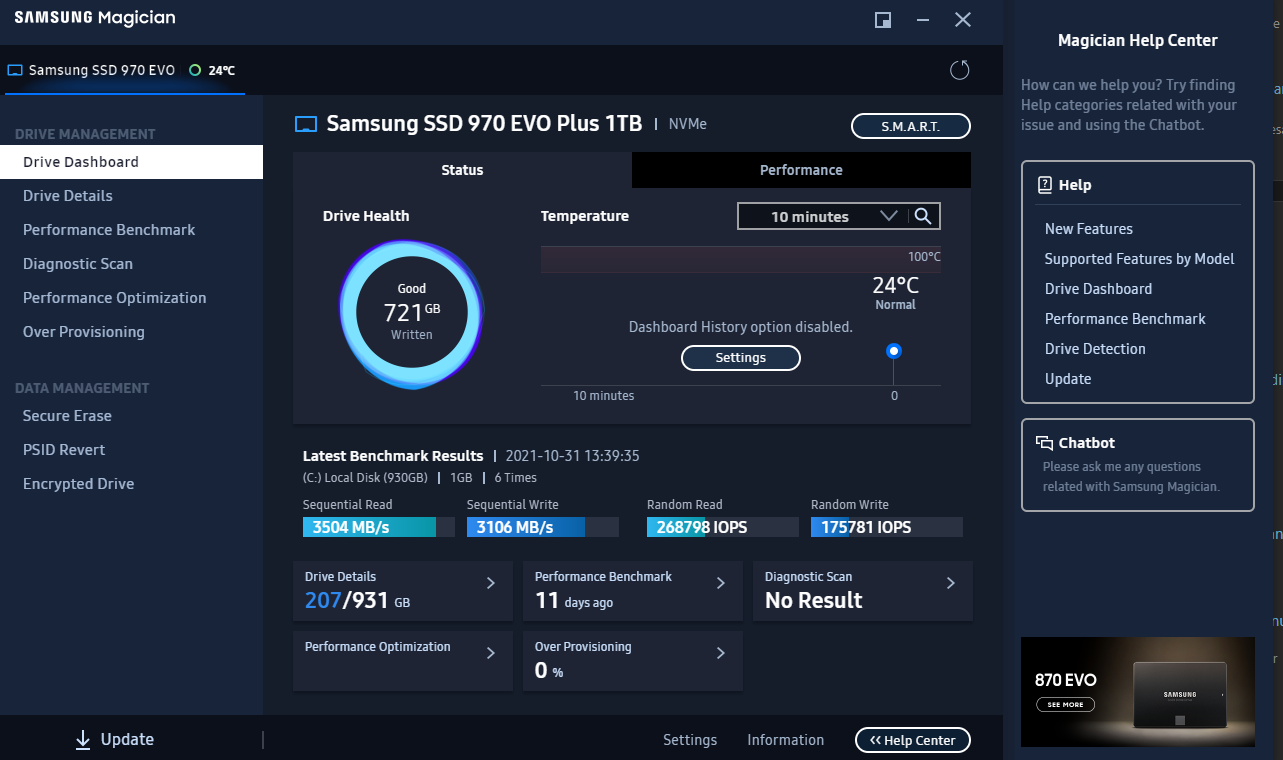Collapse the panel with the Help Center button
Screen dimensions: 1283x760
pyautogui.click(x=913, y=740)
